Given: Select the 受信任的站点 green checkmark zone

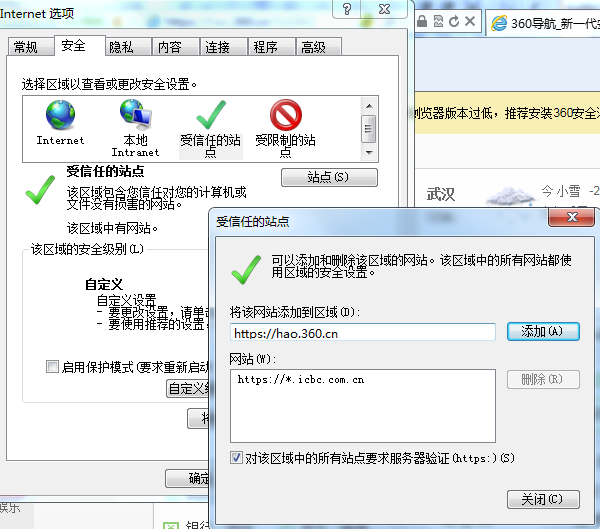Looking at the screenshot, I should coord(211,115).
